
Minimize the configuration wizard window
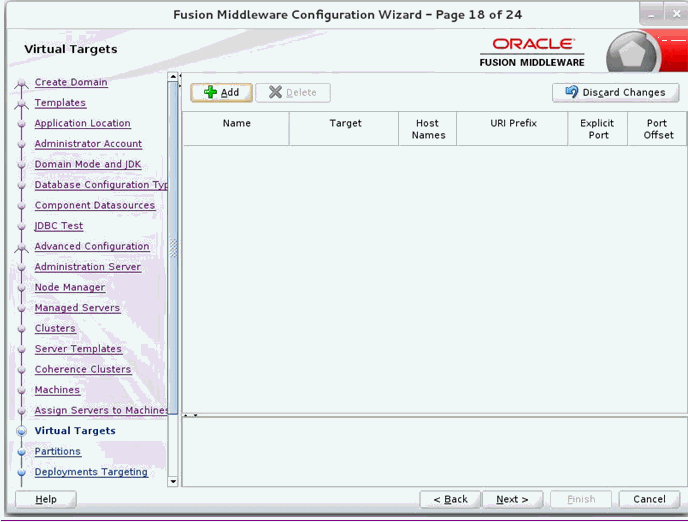pyautogui.click(x=651, y=14)
